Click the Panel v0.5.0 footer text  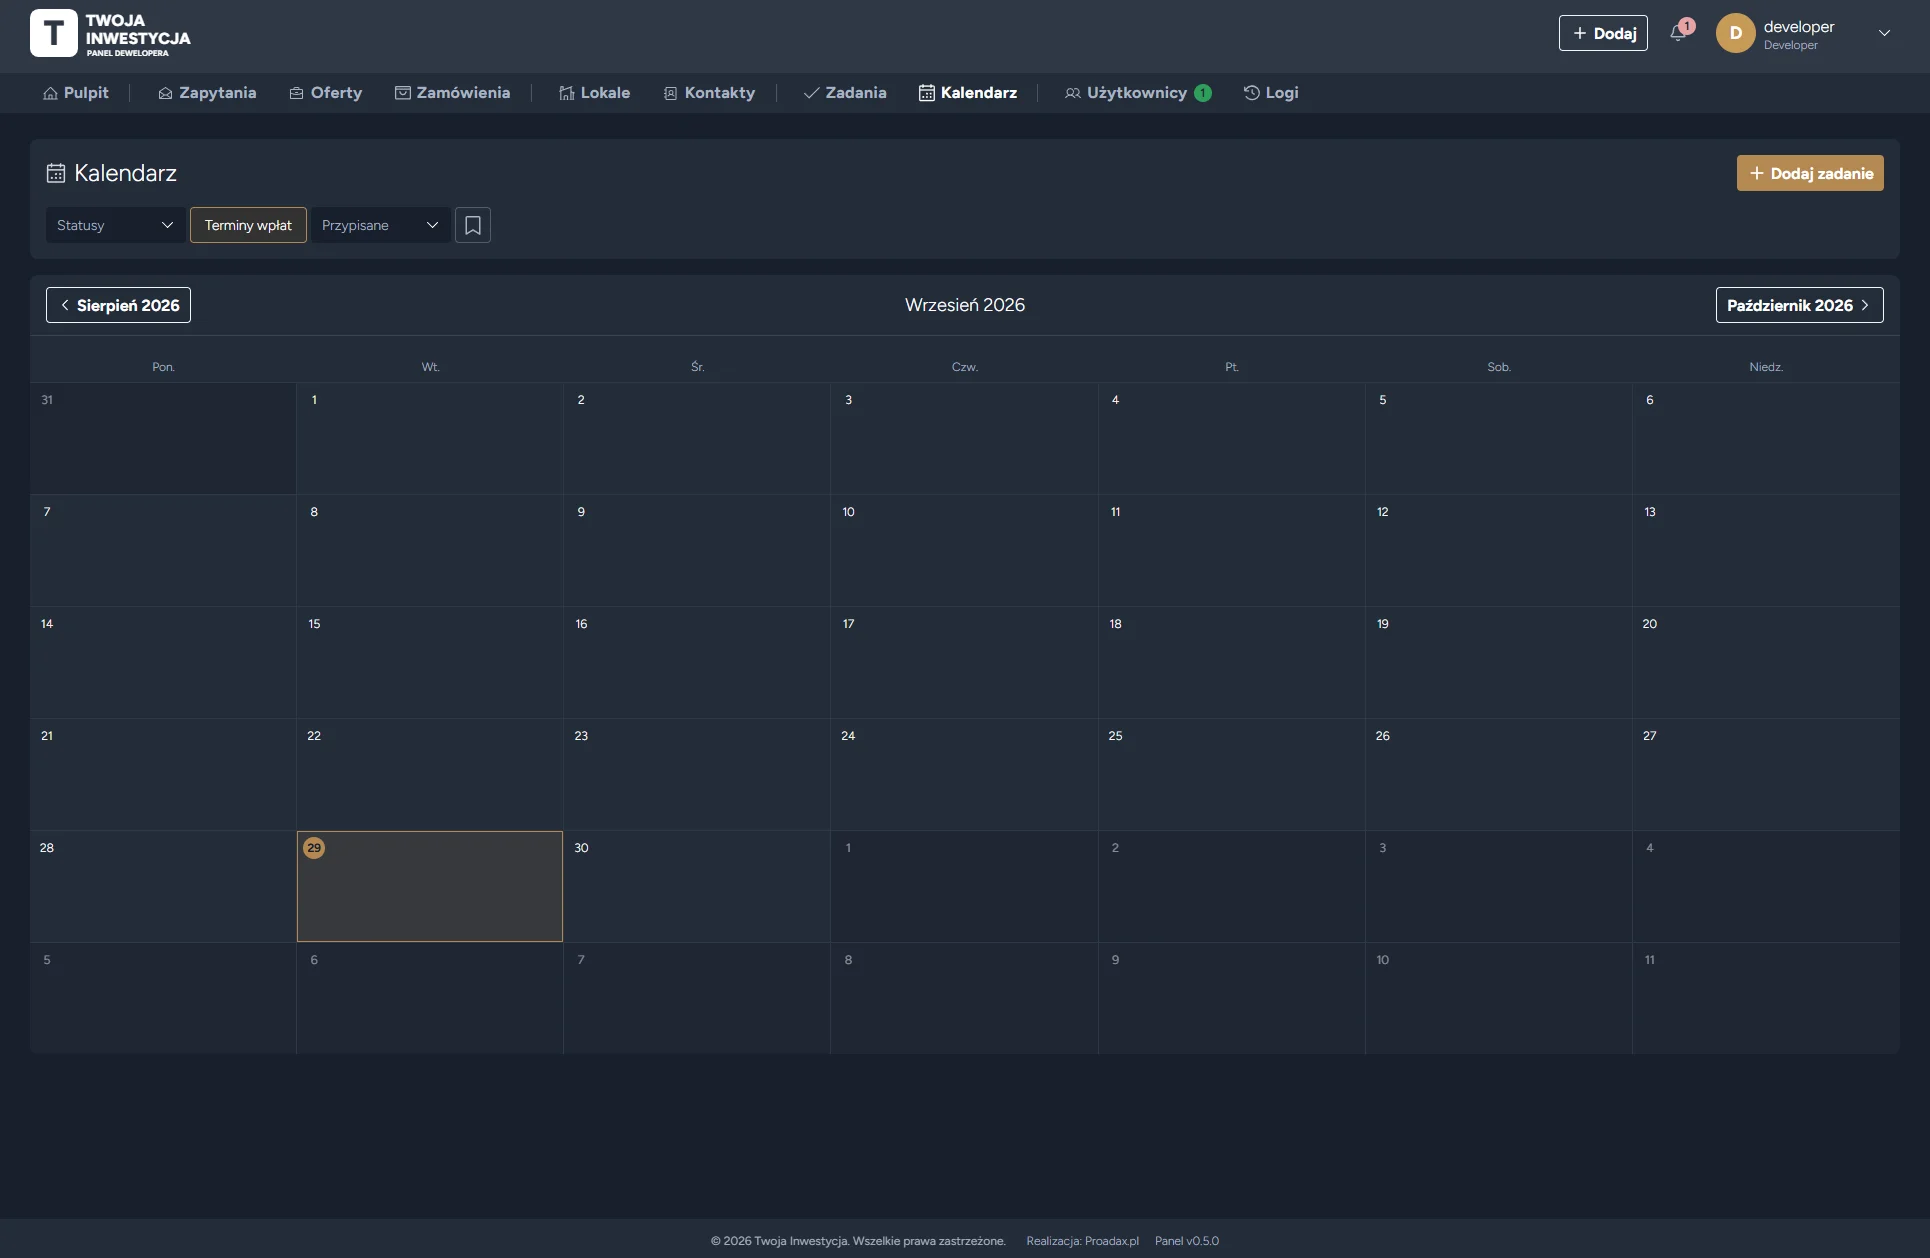[1187, 1241]
